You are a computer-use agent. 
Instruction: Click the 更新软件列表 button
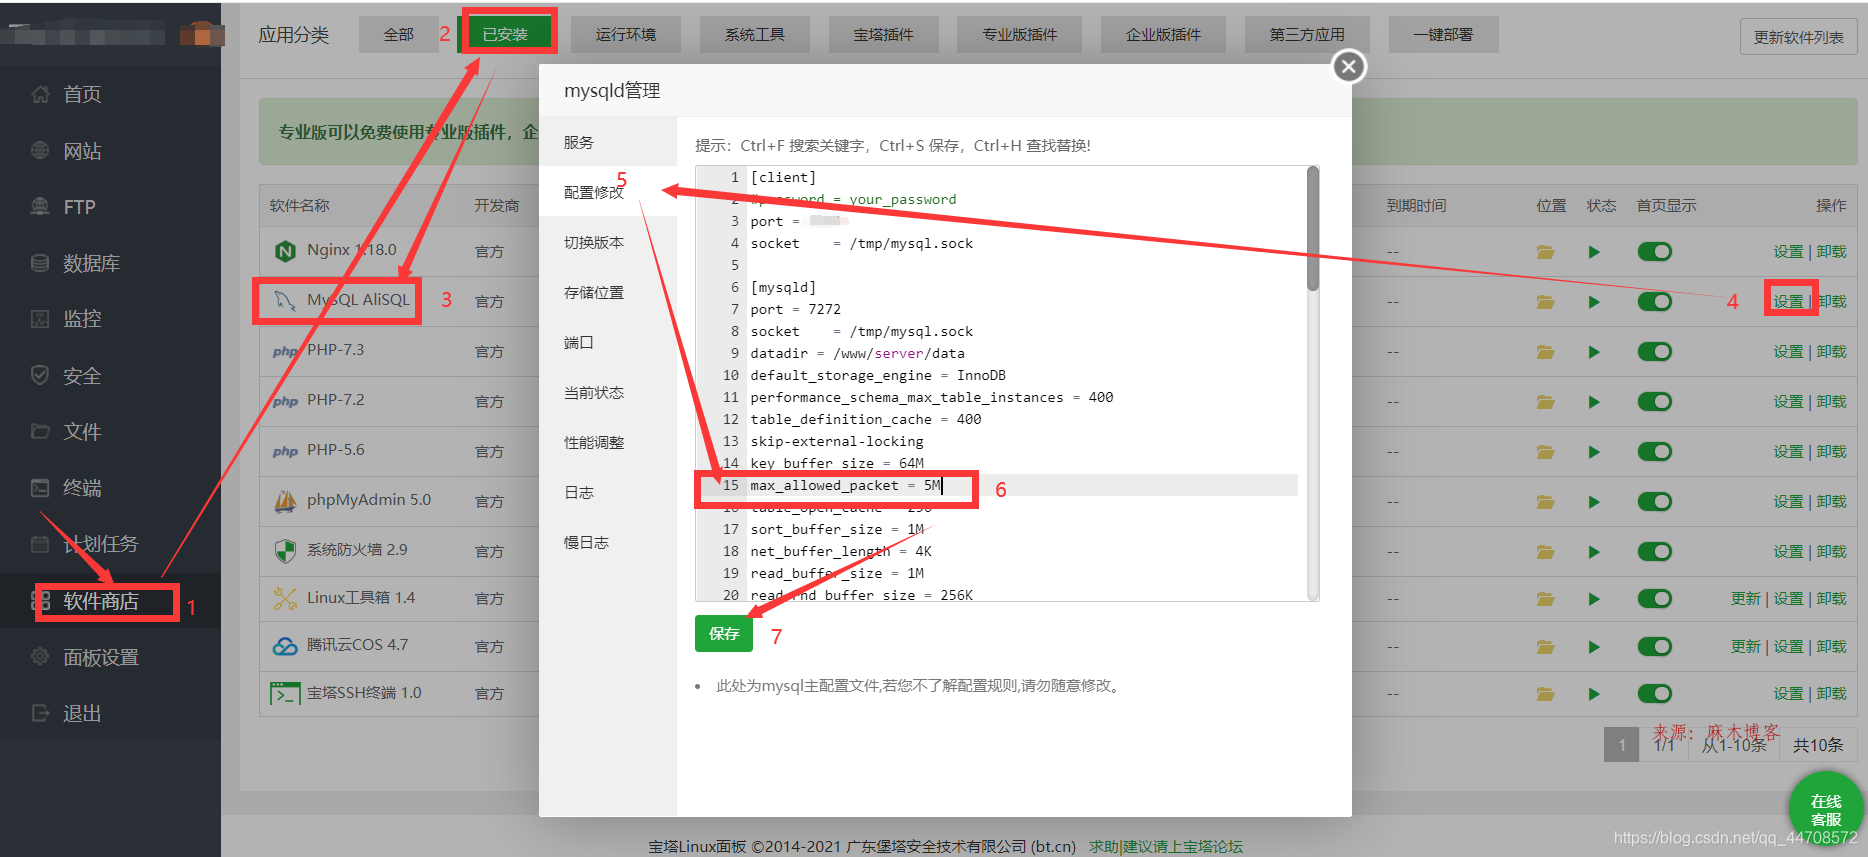1798,37
